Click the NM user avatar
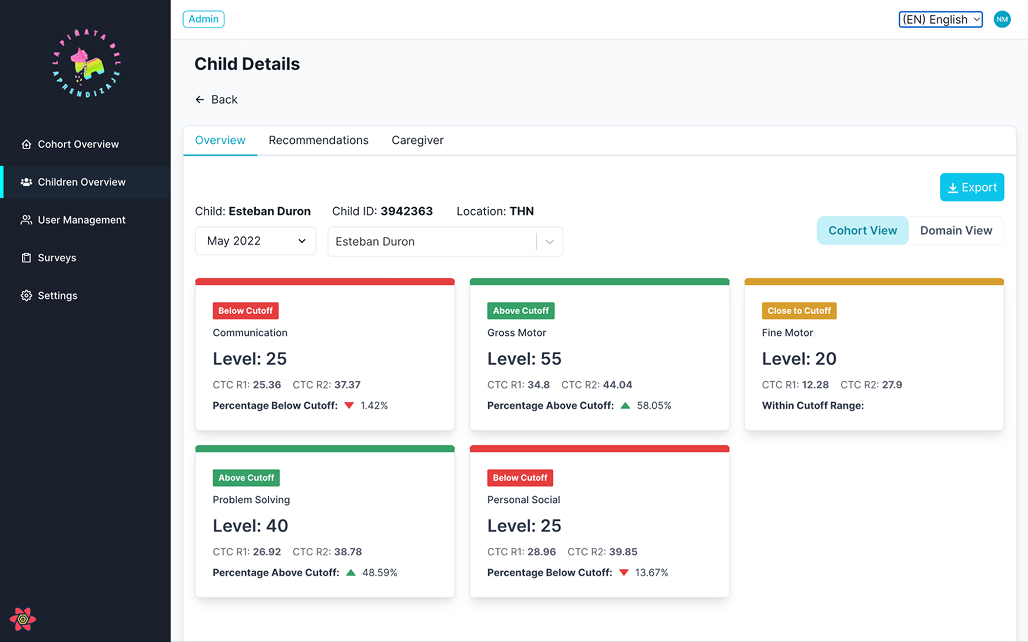The height and width of the screenshot is (642, 1028). pyautogui.click(x=1002, y=19)
